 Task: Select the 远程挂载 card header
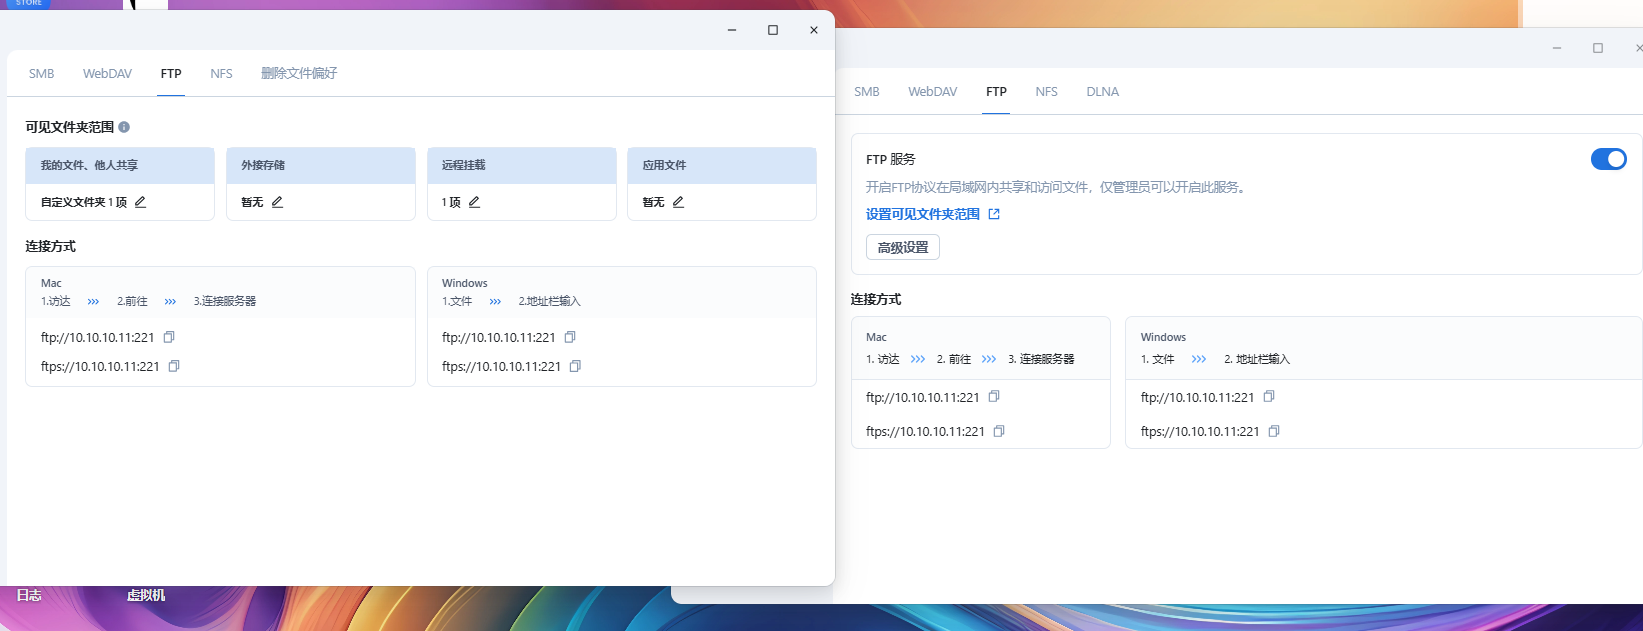[x=522, y=165]
